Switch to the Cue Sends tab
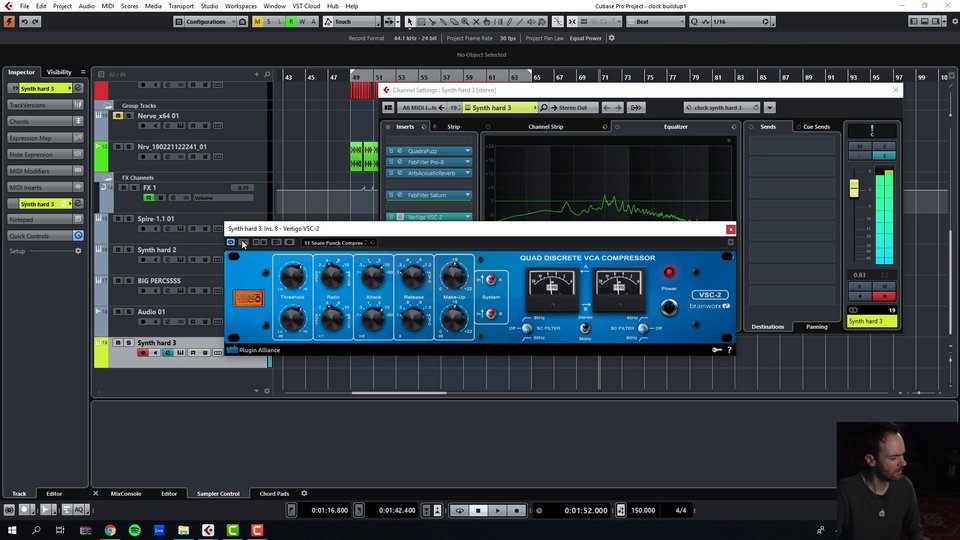Viewport: 960px width, 540px height. tap(816, 127)
